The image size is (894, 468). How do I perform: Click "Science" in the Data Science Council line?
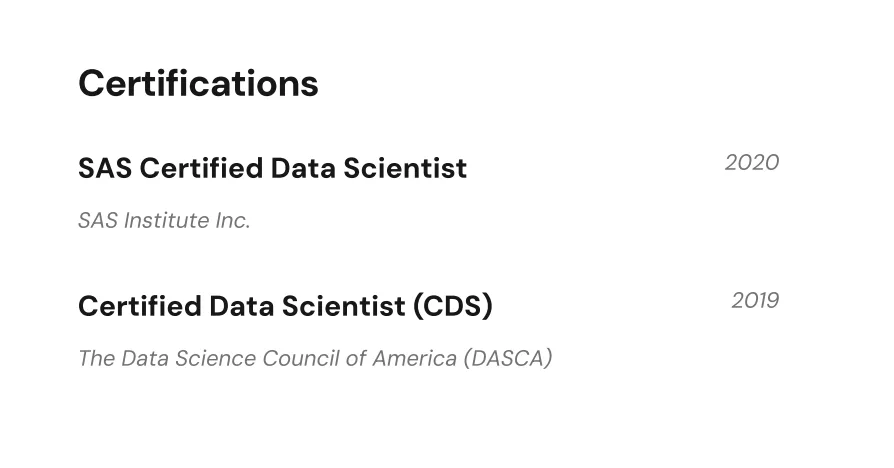pyautogui.click(x=216, y=358)
